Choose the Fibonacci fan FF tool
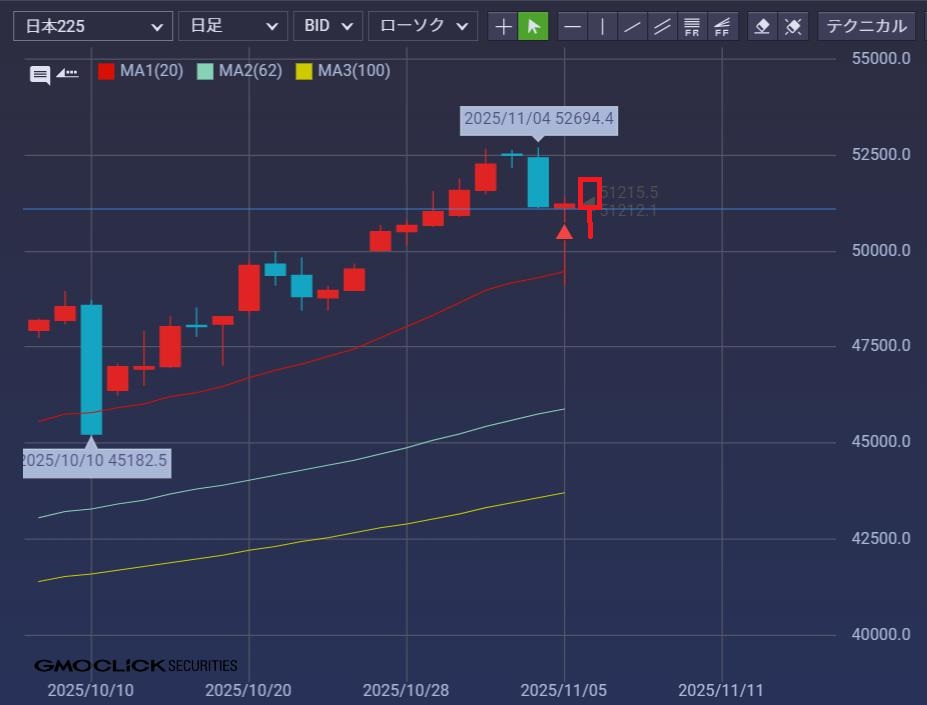 (722, 27)
